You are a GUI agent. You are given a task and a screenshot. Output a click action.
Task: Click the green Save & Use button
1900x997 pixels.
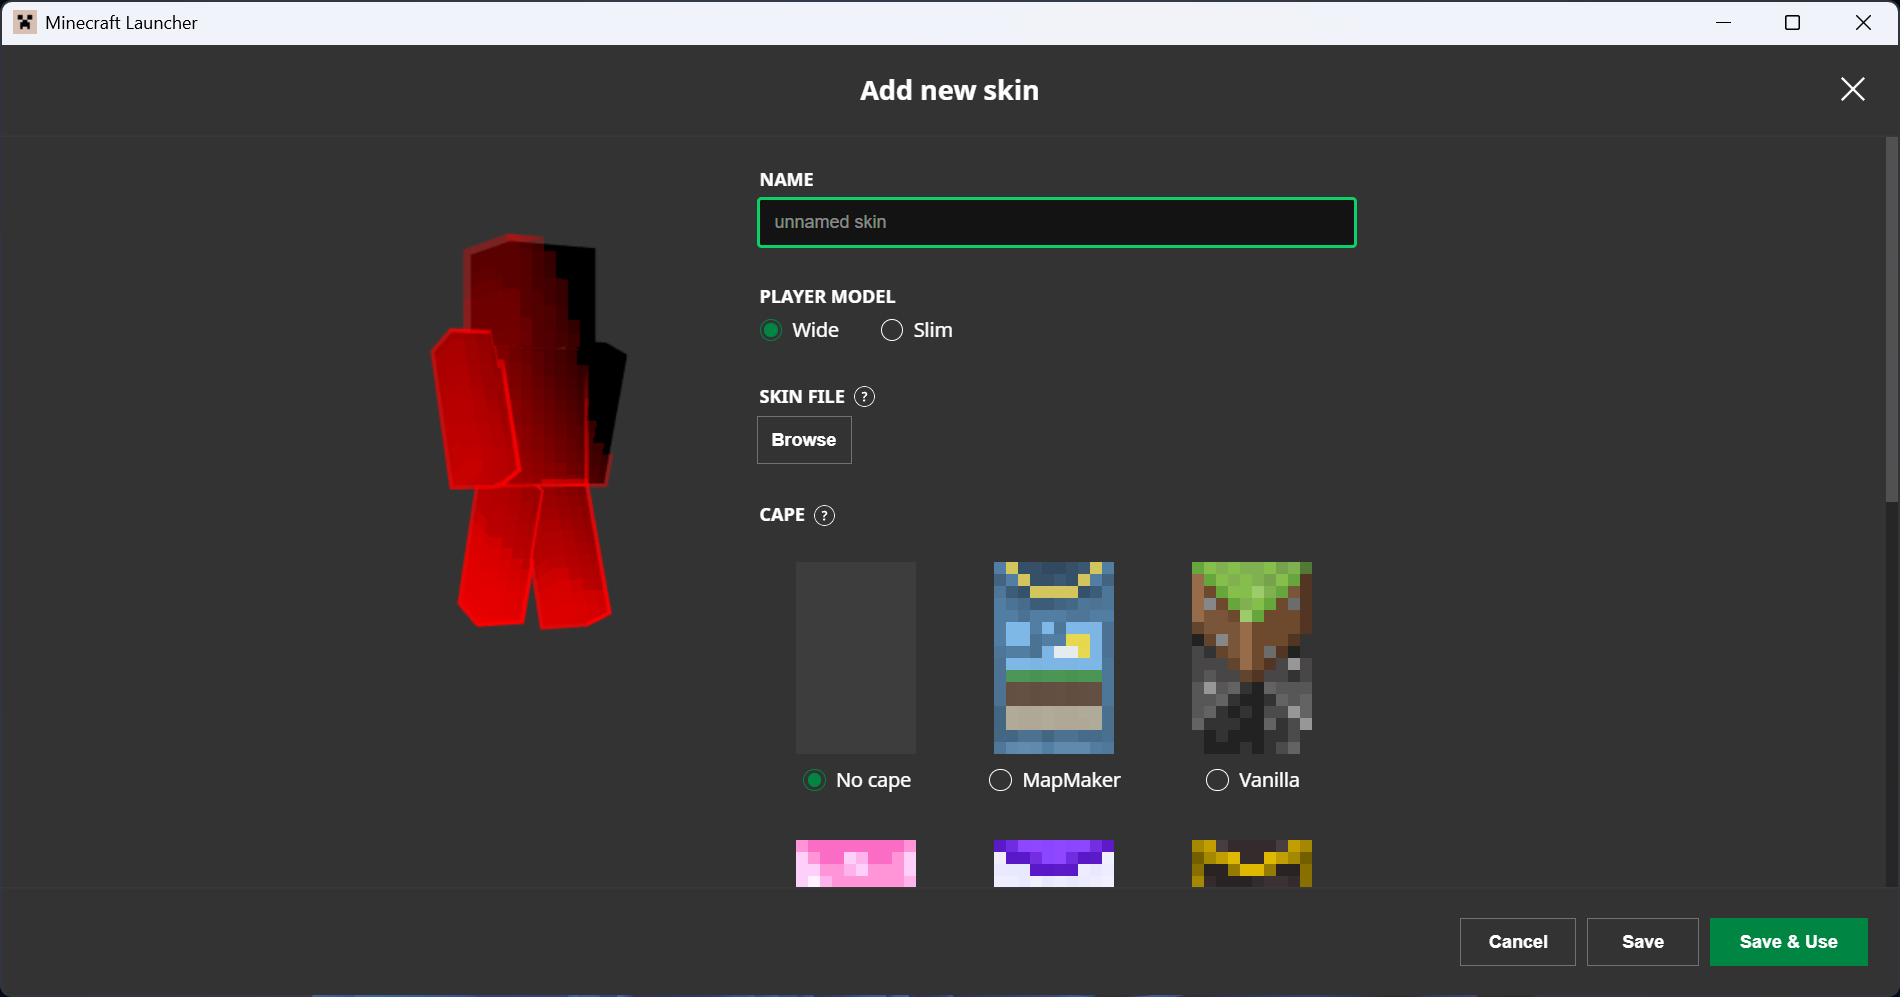pyautogui.click(x=1789, y=942)
